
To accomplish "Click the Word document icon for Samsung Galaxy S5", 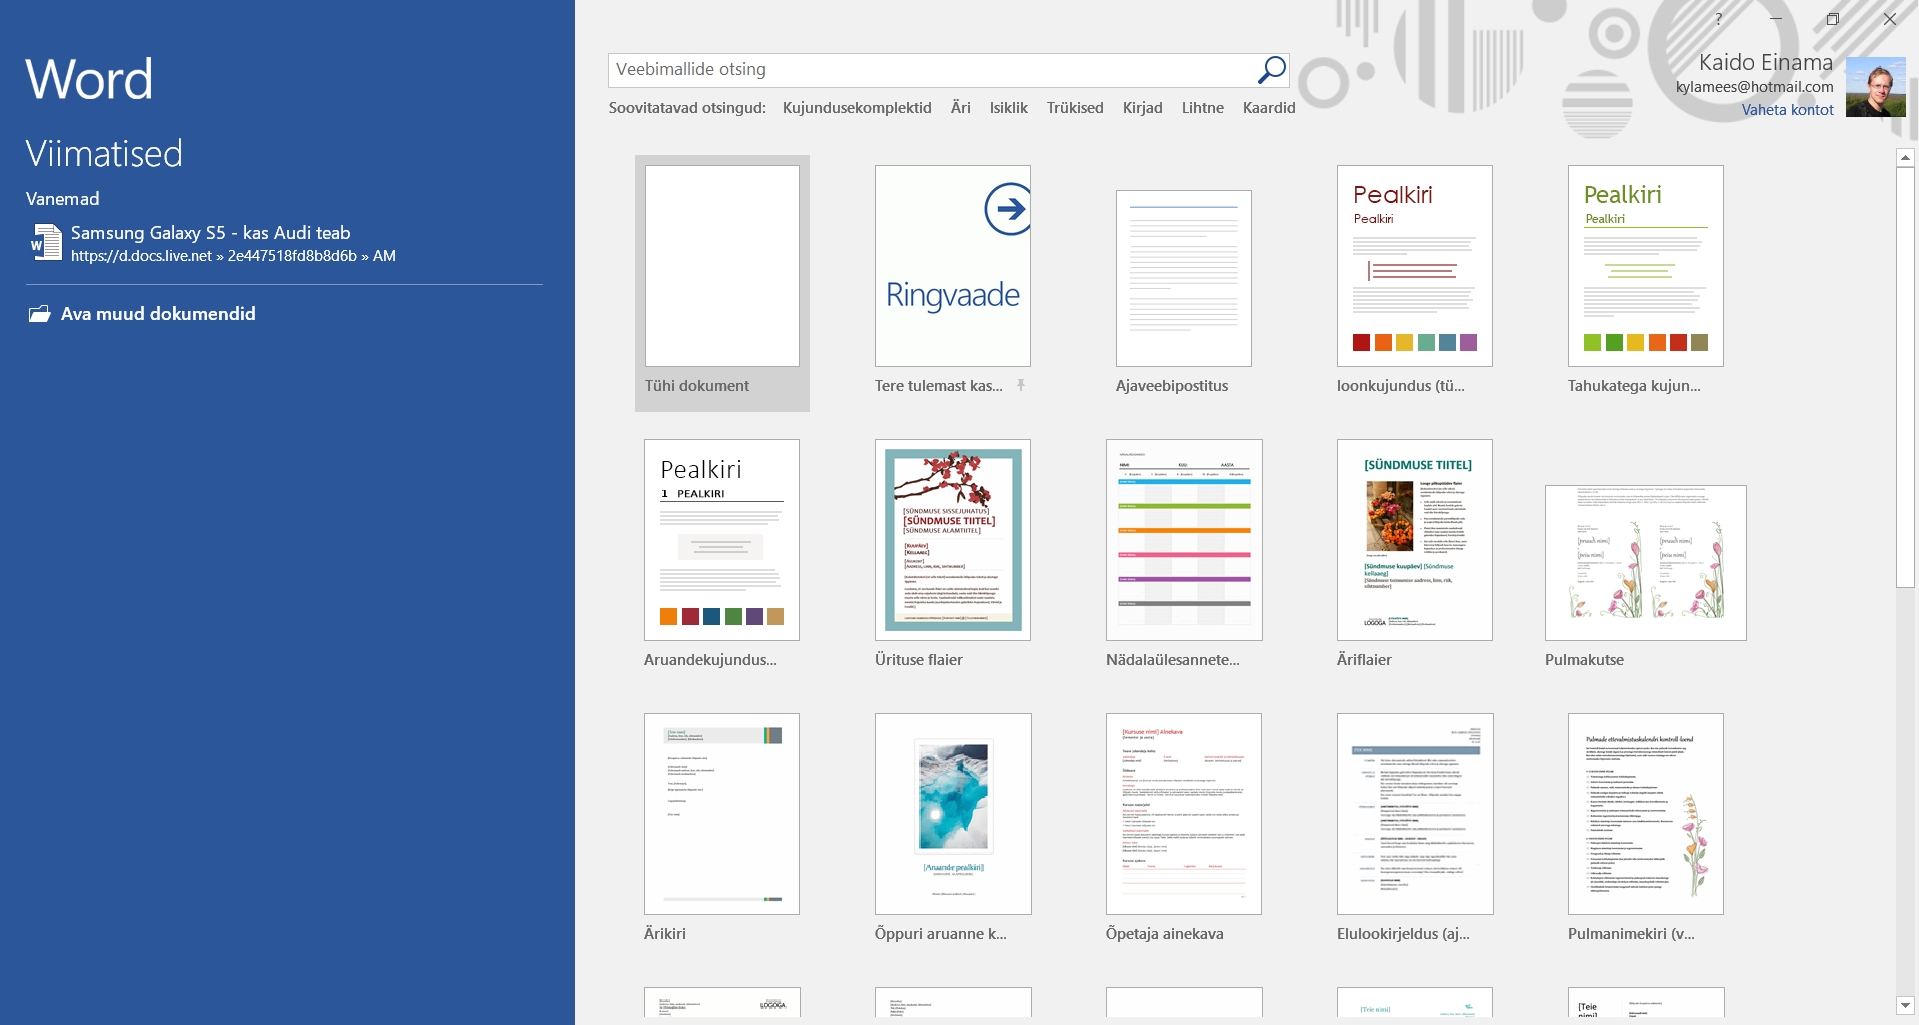I will pos(46,243).
